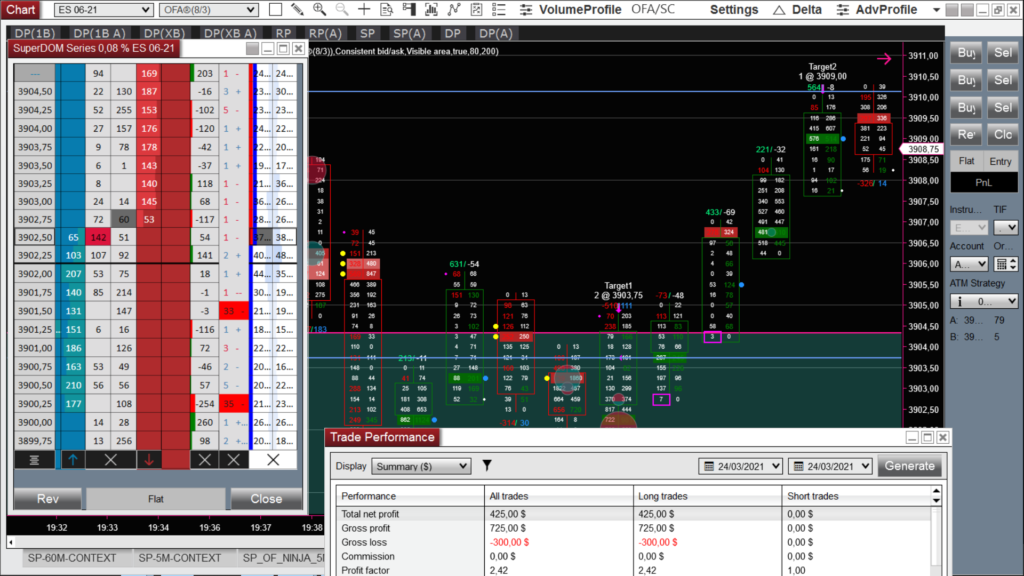
Task: Click the 3902,50 price cell in SuperDOM
Action: click(x=36, y=237)
